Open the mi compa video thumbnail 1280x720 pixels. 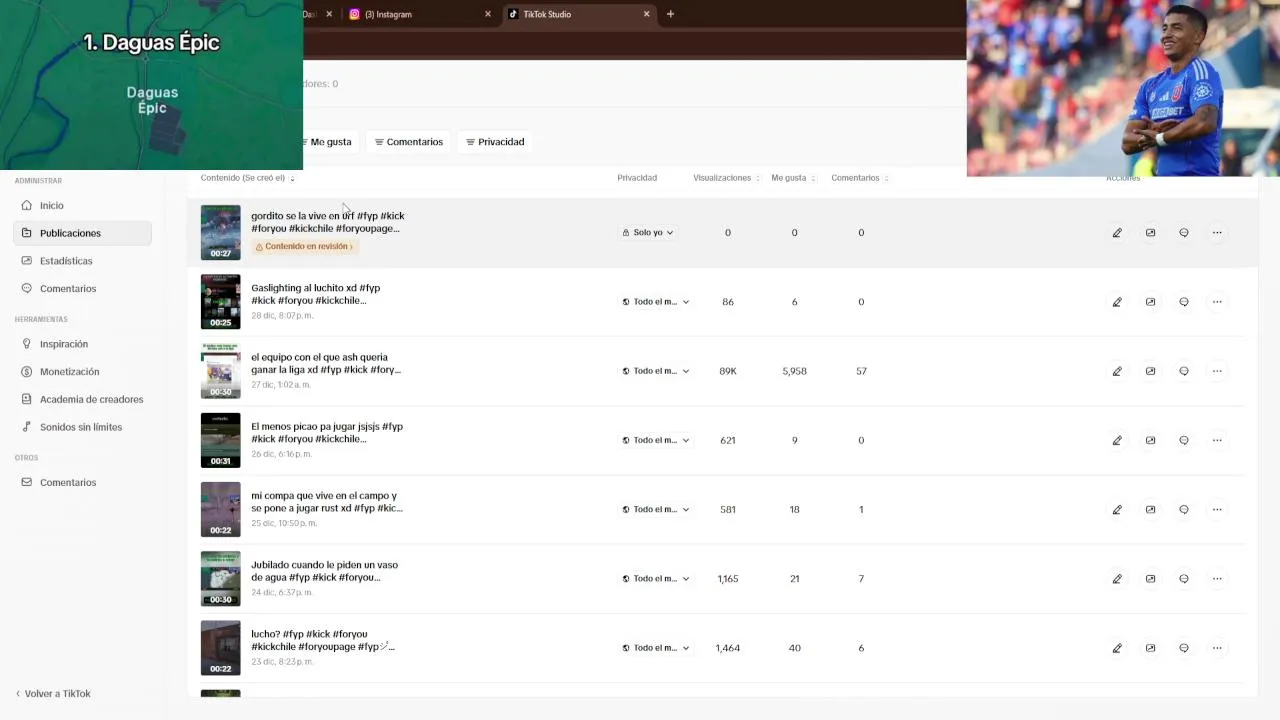click(x=220, y=509)
